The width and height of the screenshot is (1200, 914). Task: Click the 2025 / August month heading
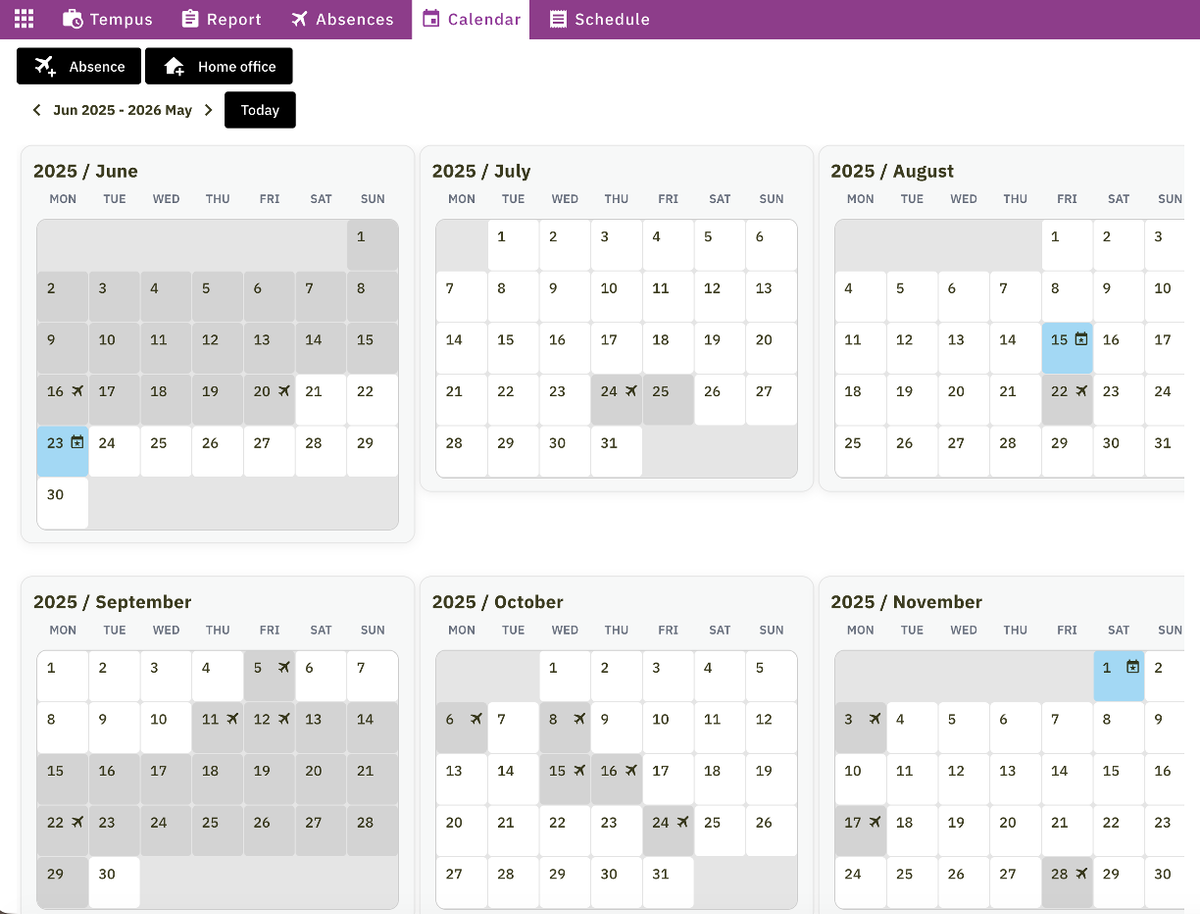click(x=892, y=171)
